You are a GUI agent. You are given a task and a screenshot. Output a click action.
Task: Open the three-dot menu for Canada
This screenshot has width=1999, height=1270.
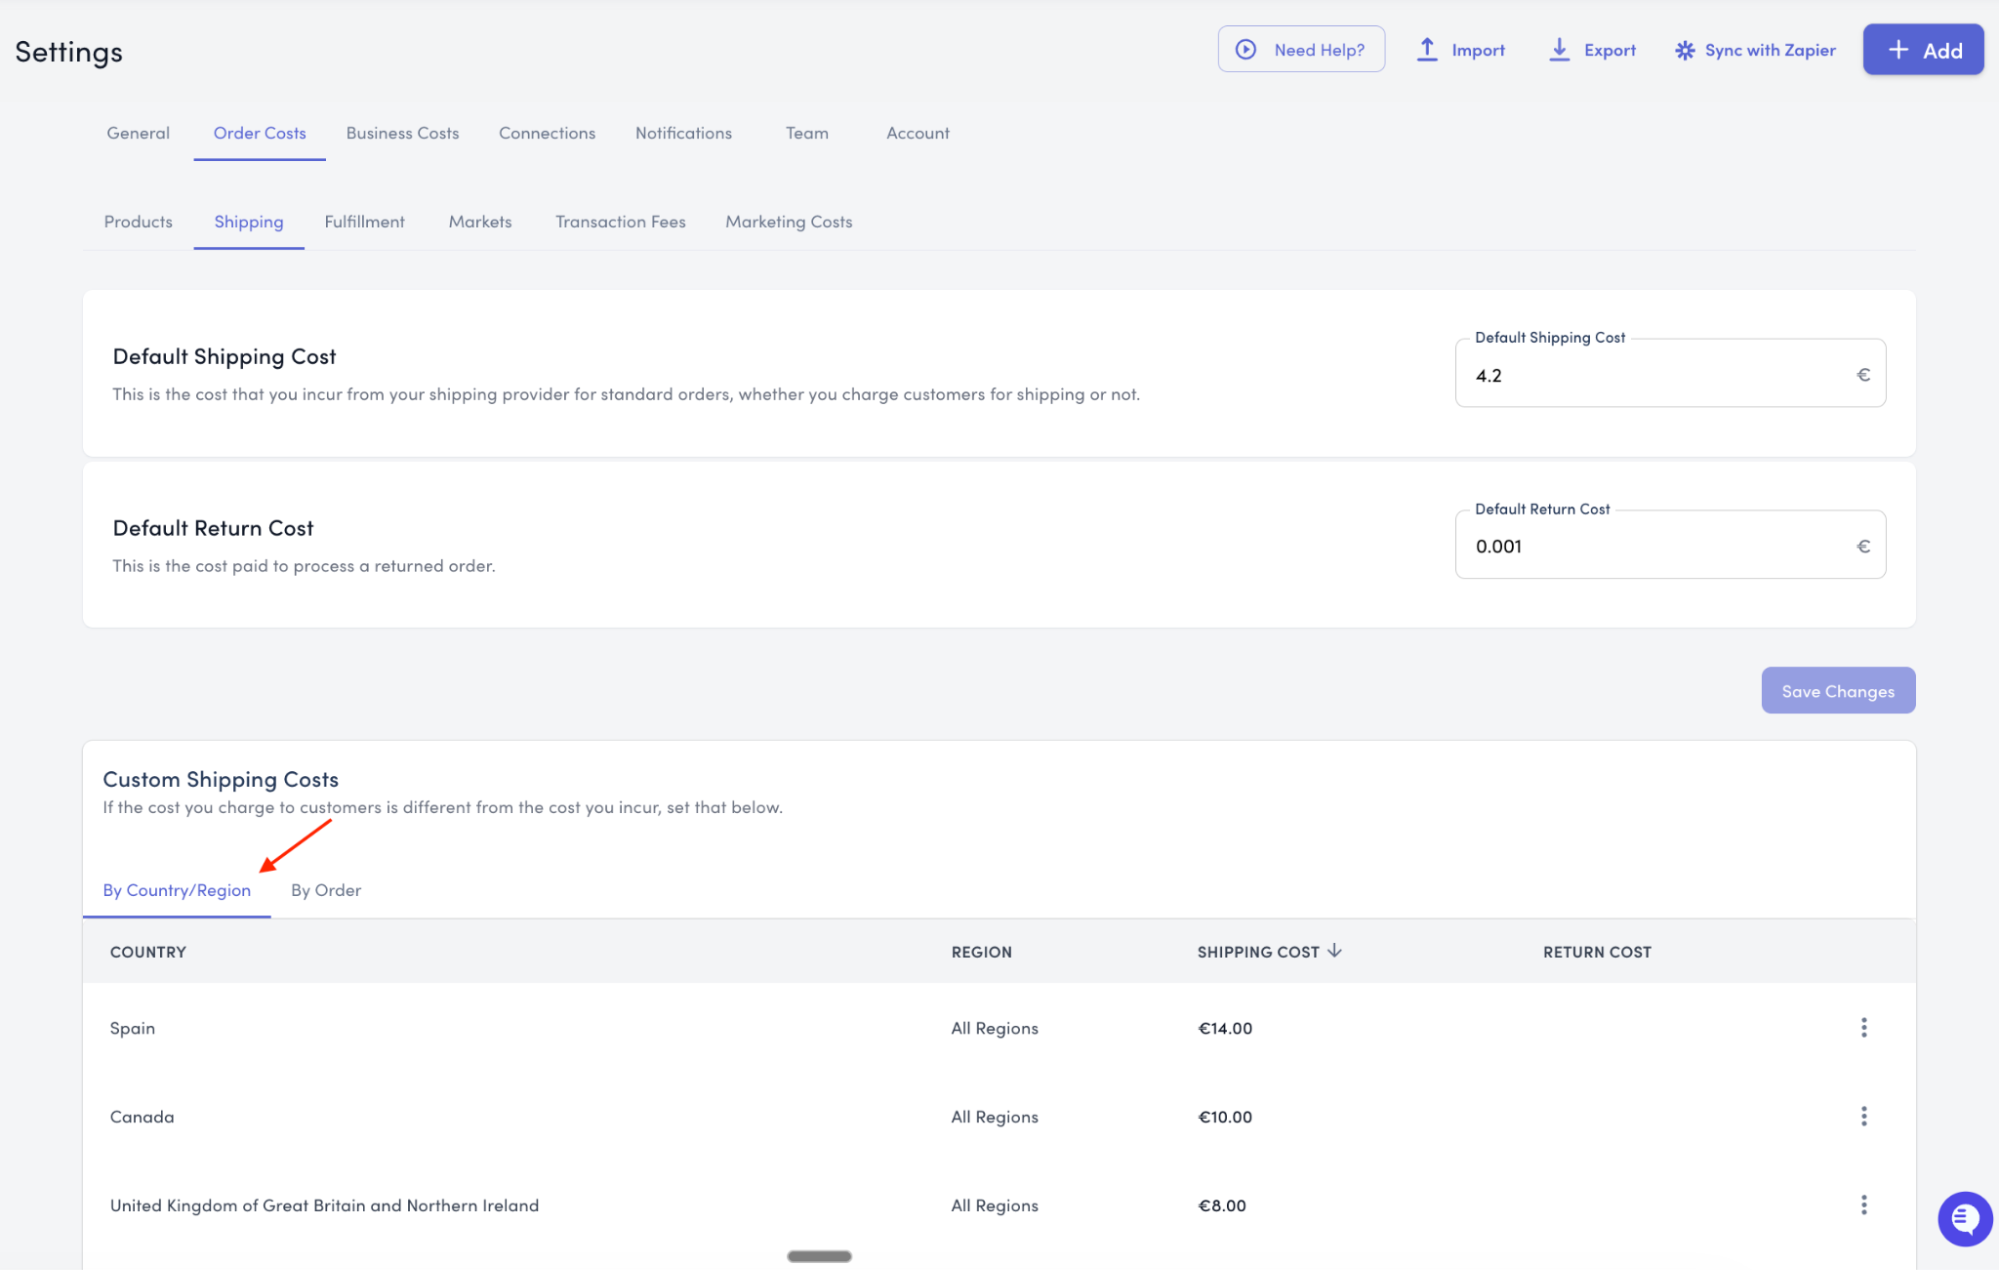pyautogui.click(x=1863, y=1116)
